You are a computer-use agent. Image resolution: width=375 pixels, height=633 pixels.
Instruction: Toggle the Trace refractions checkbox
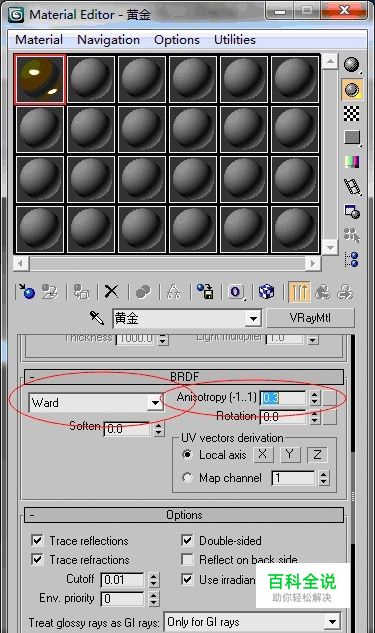37,560
